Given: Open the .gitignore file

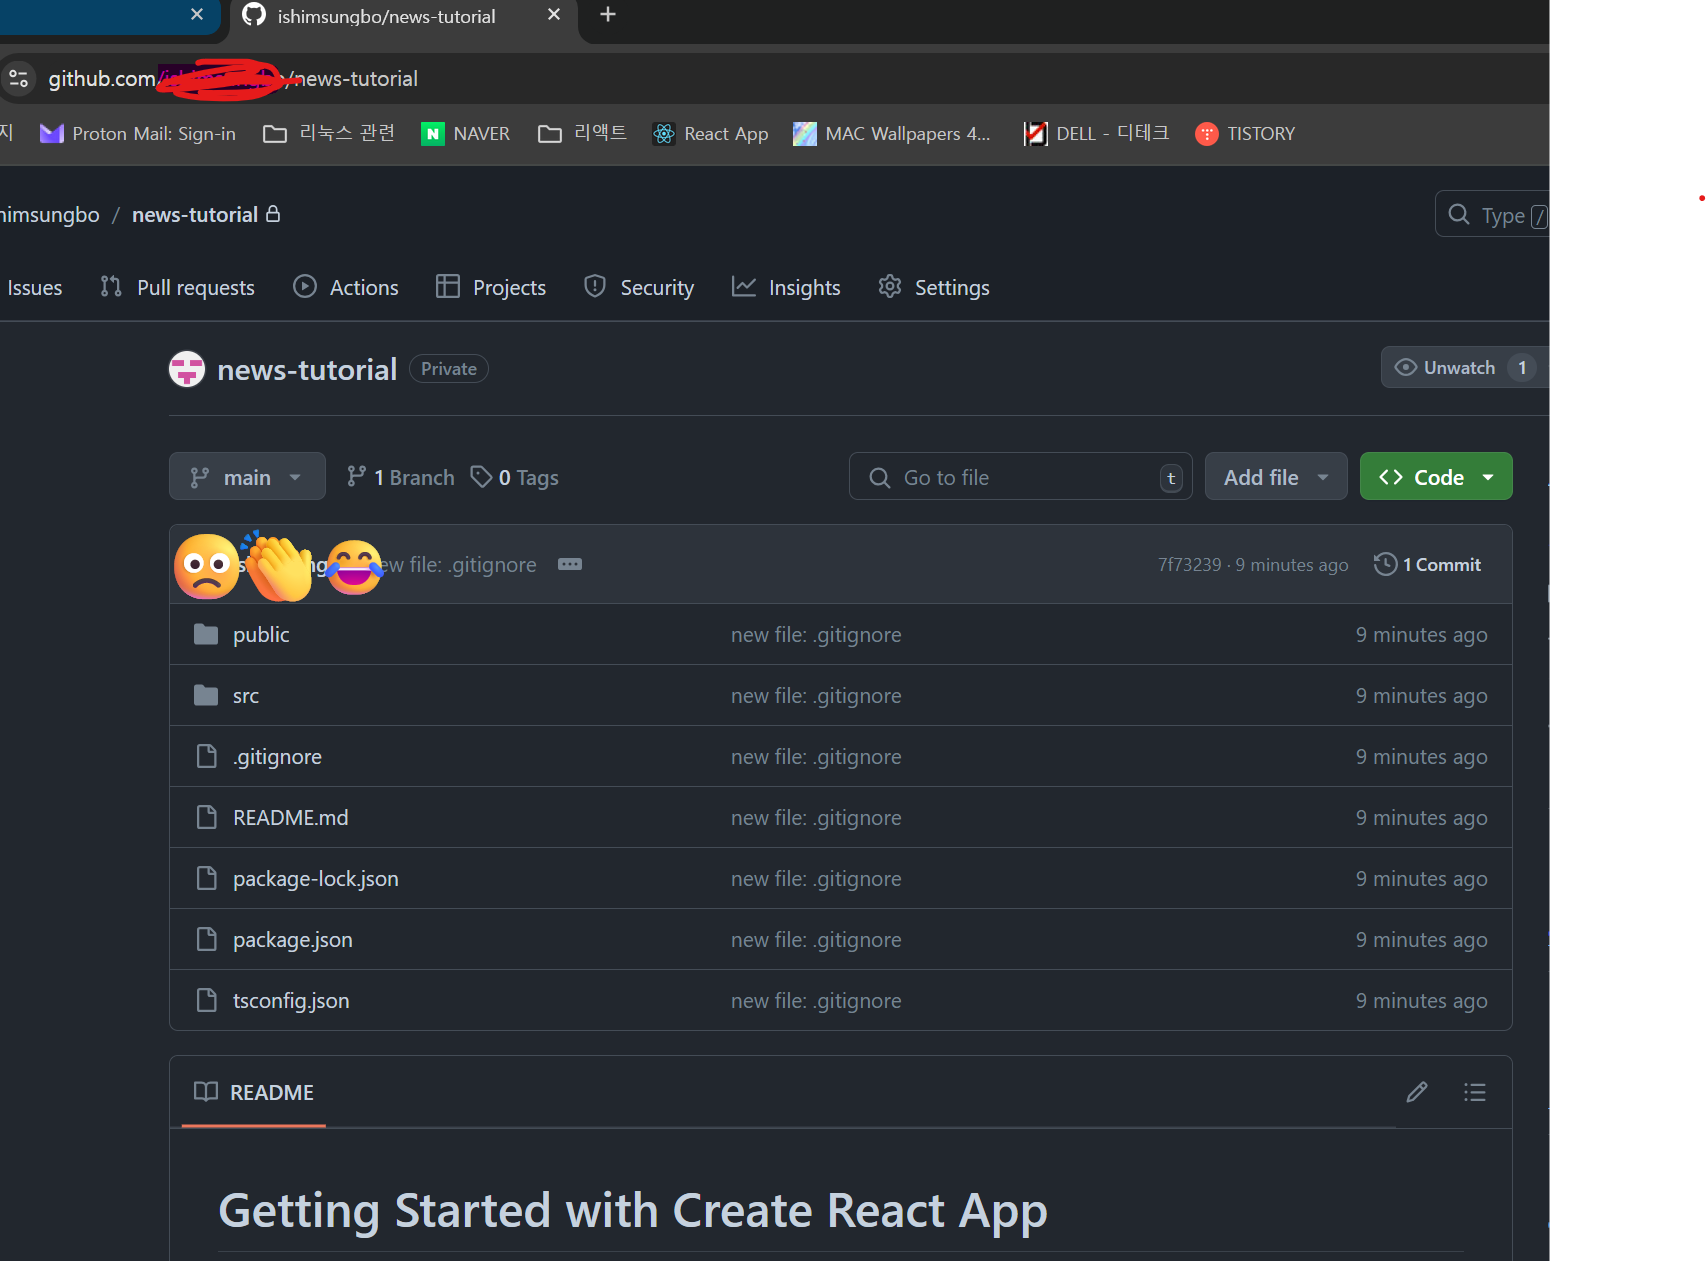Looking at the screenshot, I should click(277, 757).
